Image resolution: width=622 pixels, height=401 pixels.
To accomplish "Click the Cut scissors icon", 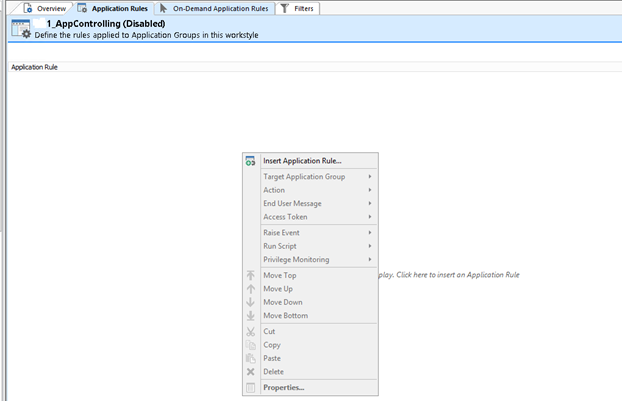I will point(250,331).
